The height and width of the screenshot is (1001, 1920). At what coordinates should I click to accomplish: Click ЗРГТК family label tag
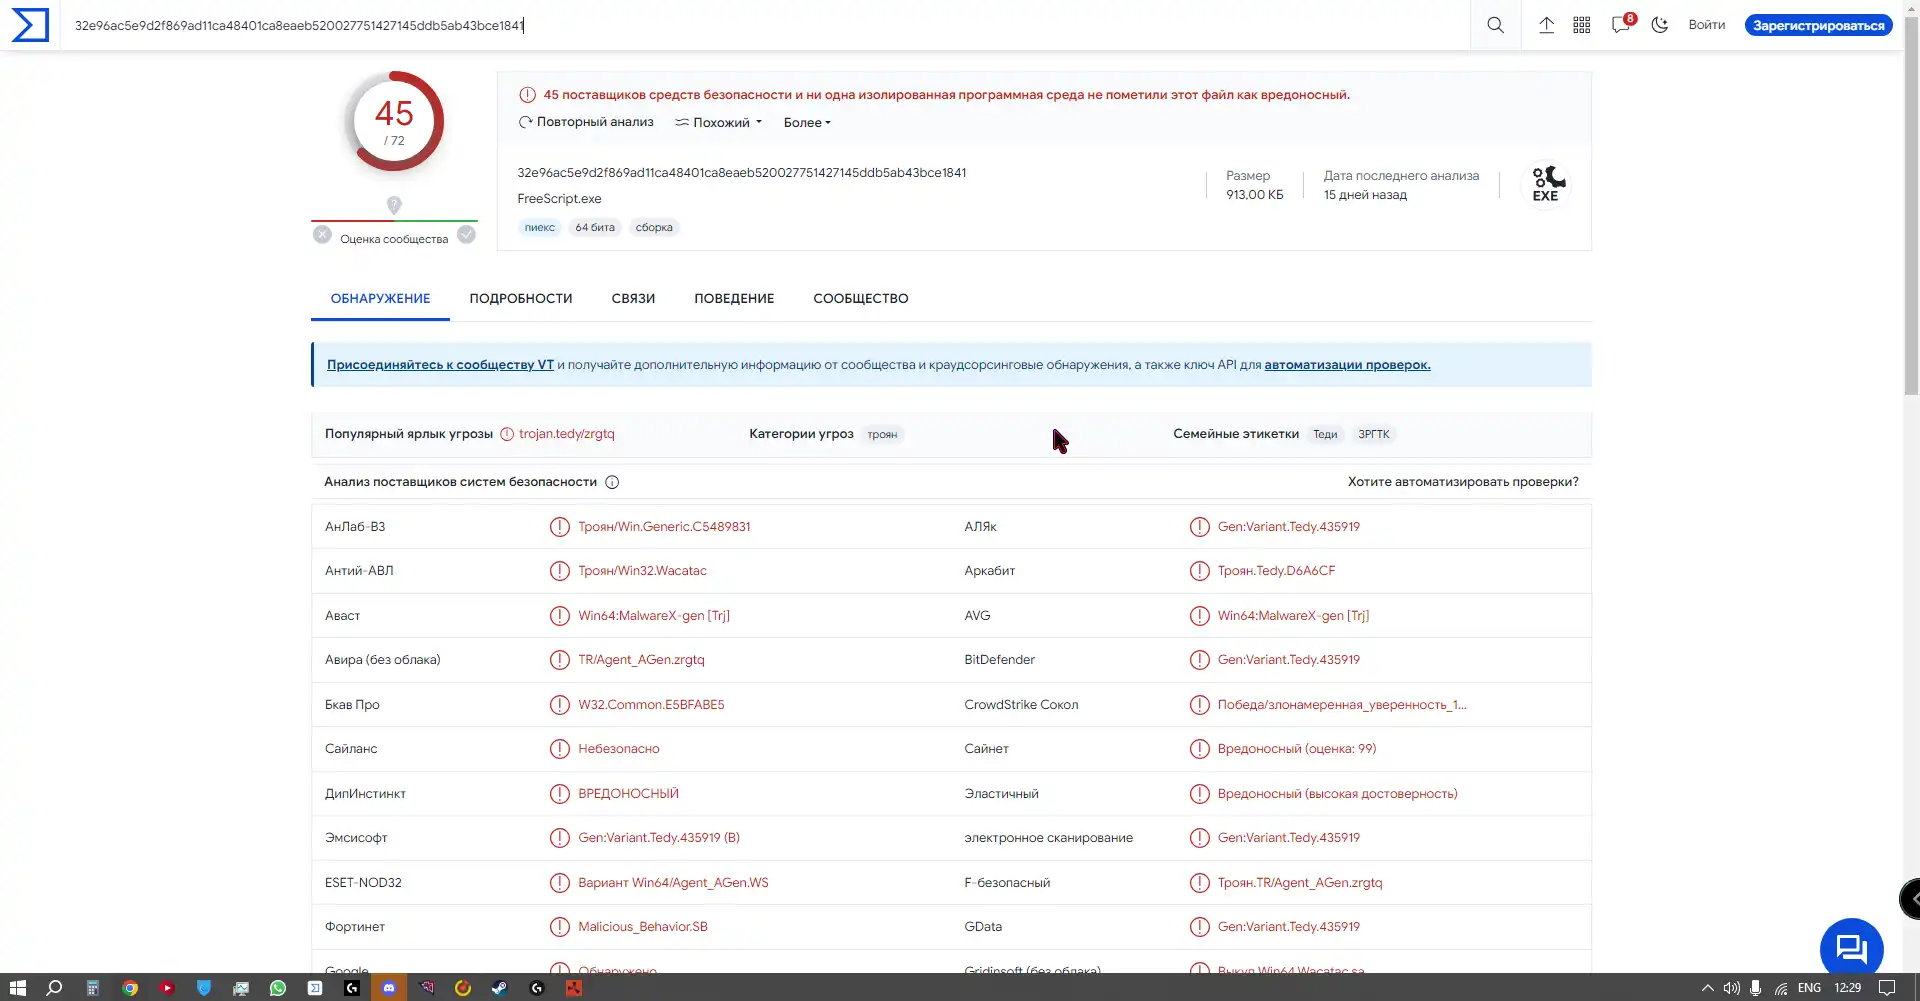[x=1373, y=435]
